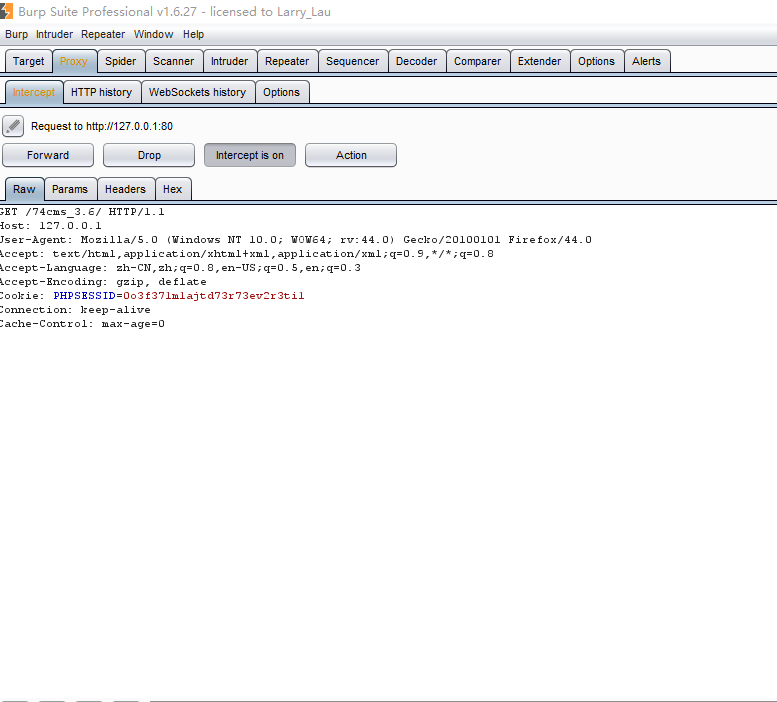The height and width of the screenshot is (702, 777).
Task: Click the PHPSESSID cookie name
Action: click(84, 296)
